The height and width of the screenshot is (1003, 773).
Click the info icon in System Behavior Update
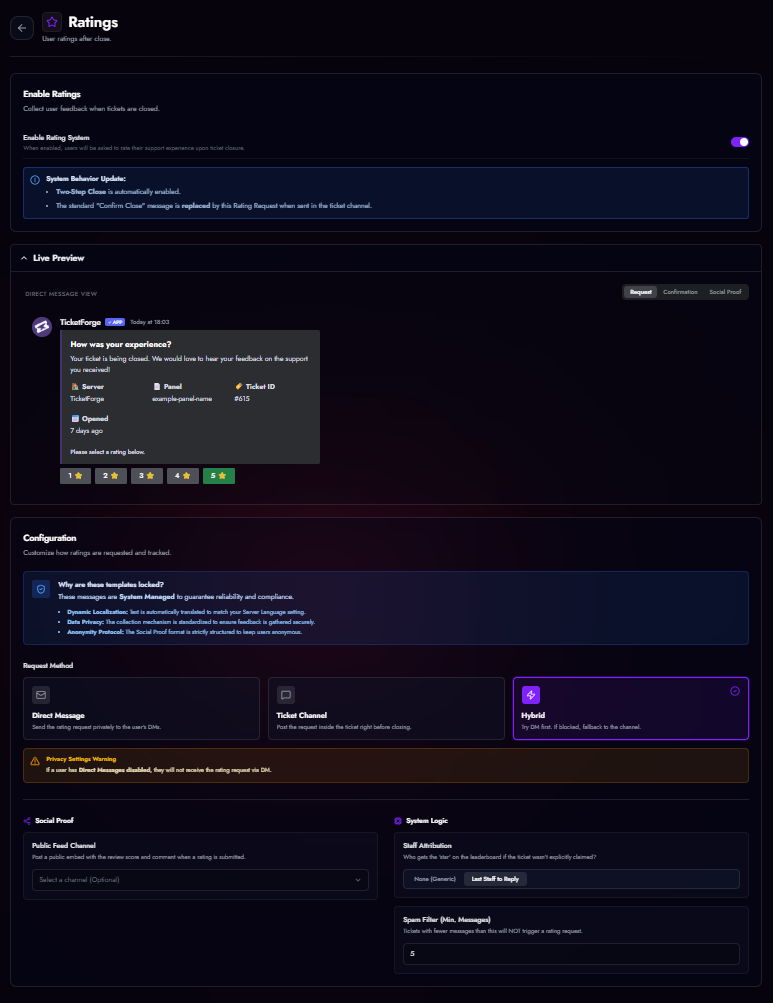coord(35,180)
